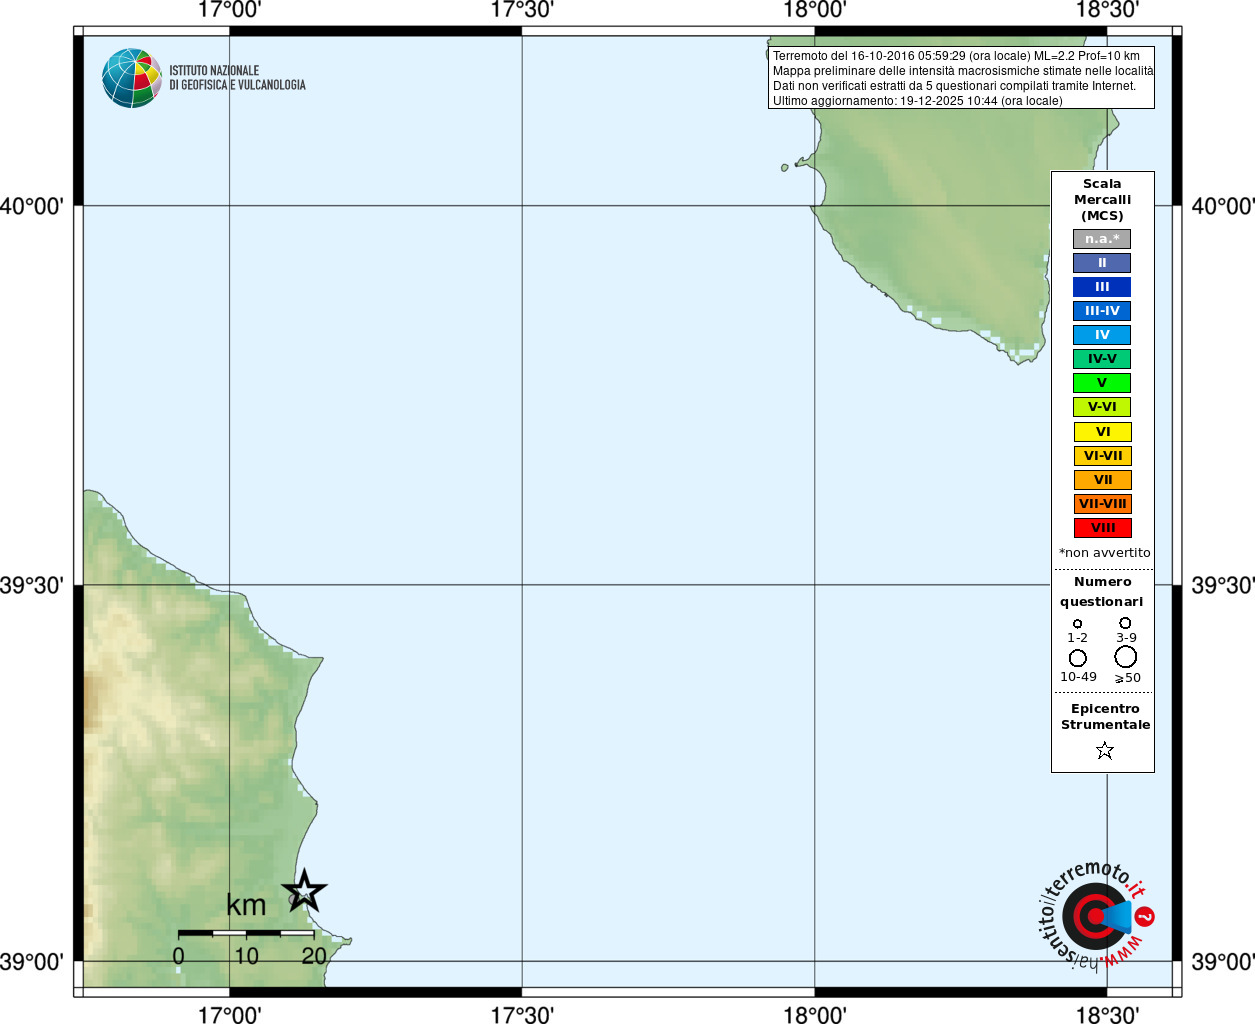Image resolution: width=1255 pixels, height=1024 pixels.
Task: Select the 3-9 questionnaires circle symbol
Action: [1125, 623]
